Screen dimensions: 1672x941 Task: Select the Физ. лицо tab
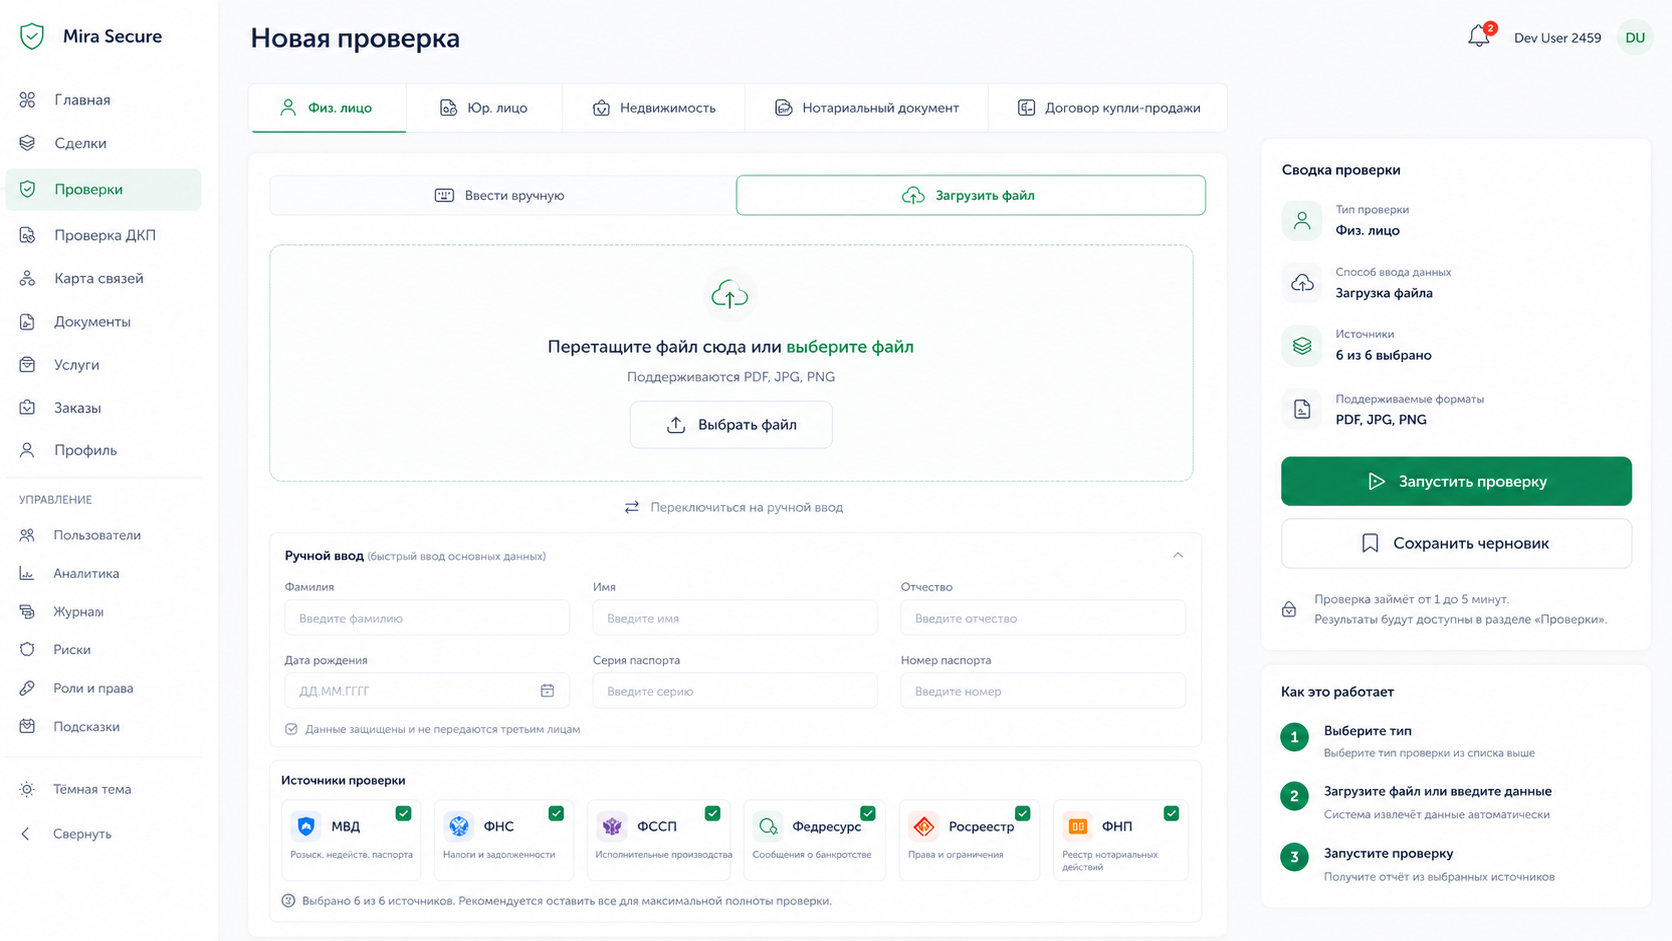click(x=327, y=108)
